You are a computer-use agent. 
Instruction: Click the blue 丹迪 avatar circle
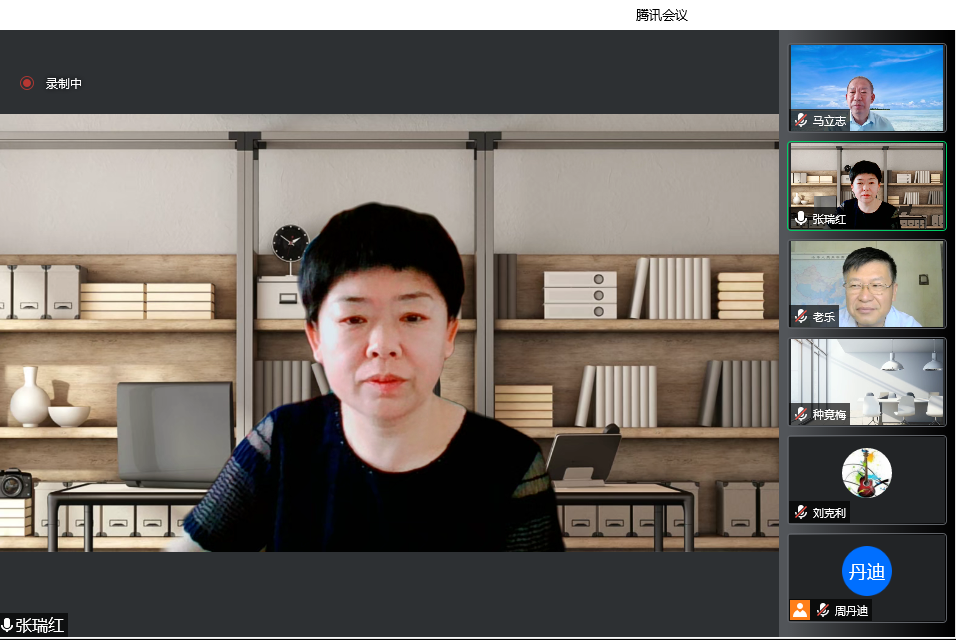pos(866,571)
